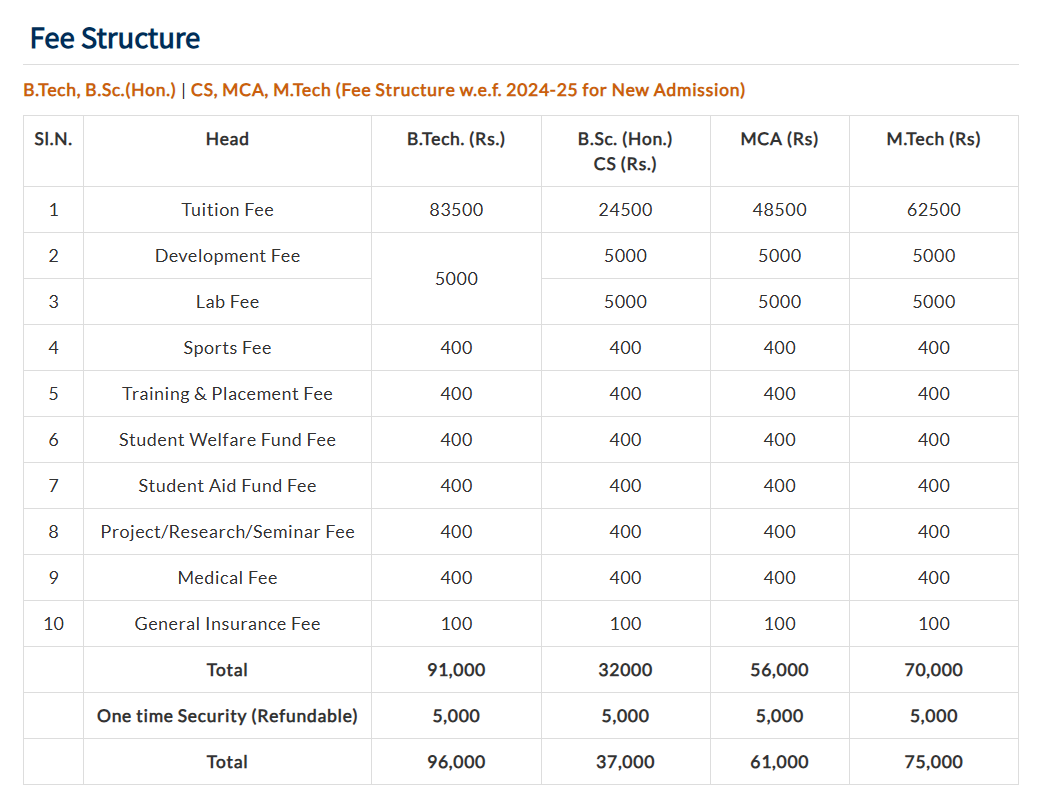Select the General Insurance Fee label
Viewport: 1040px width, 812px height.
[227, 624]
